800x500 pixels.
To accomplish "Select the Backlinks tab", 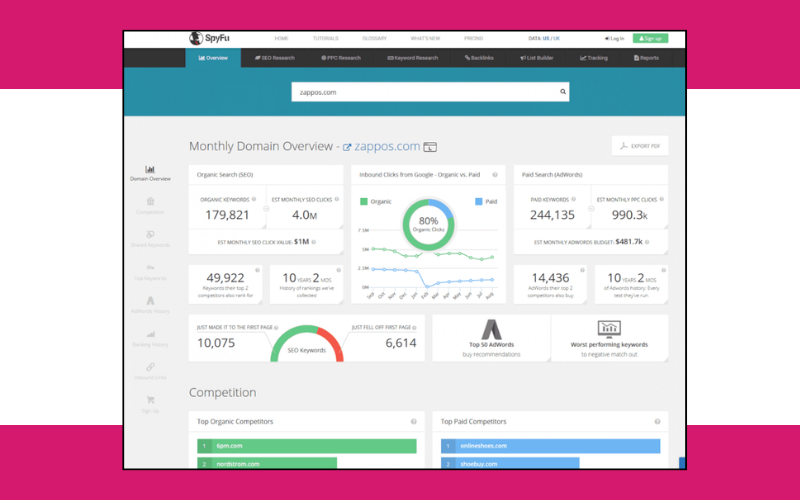I will pyautogui.click(x=479, y=58).
